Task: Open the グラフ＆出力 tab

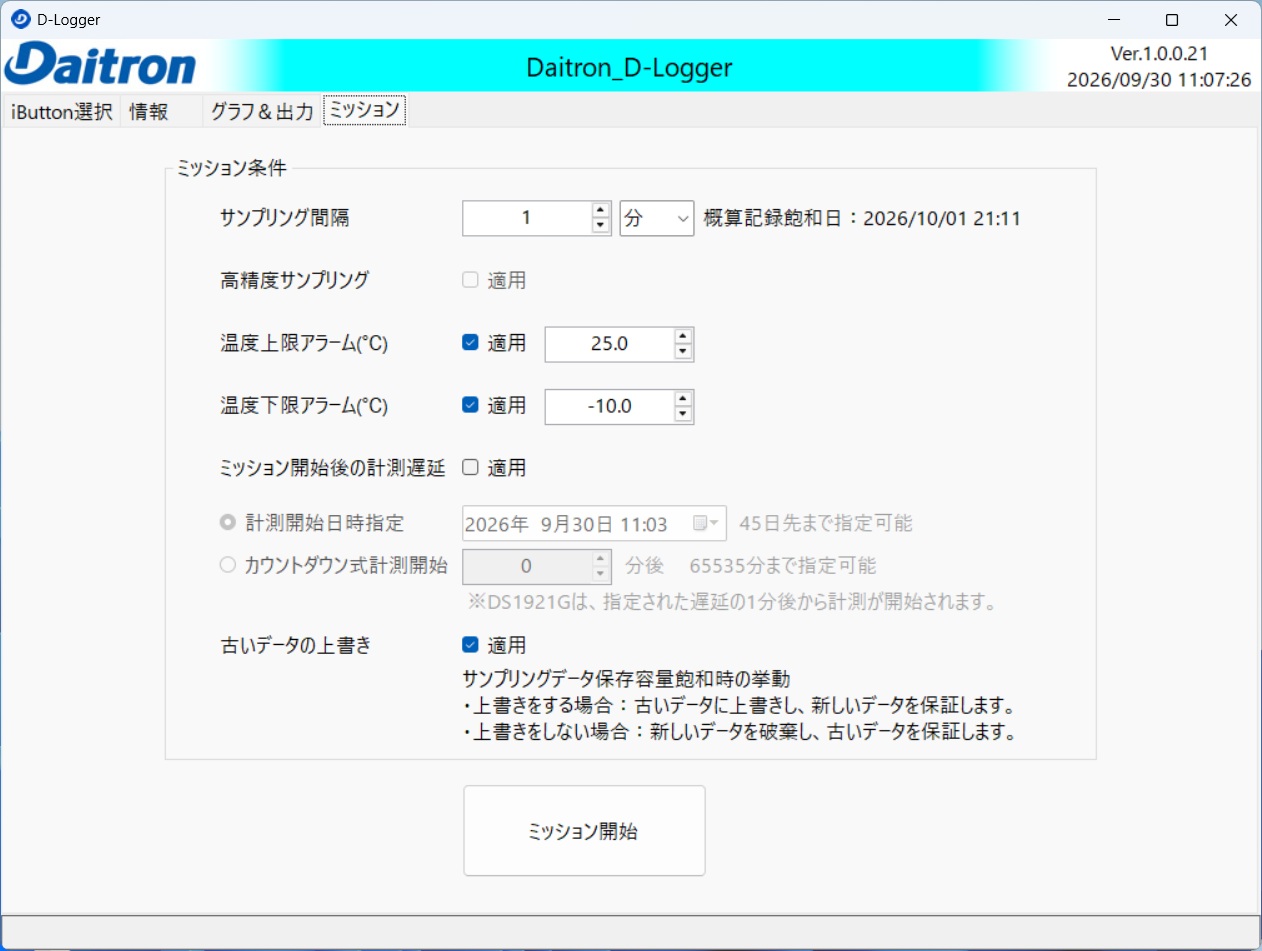Action: [262, 112]
